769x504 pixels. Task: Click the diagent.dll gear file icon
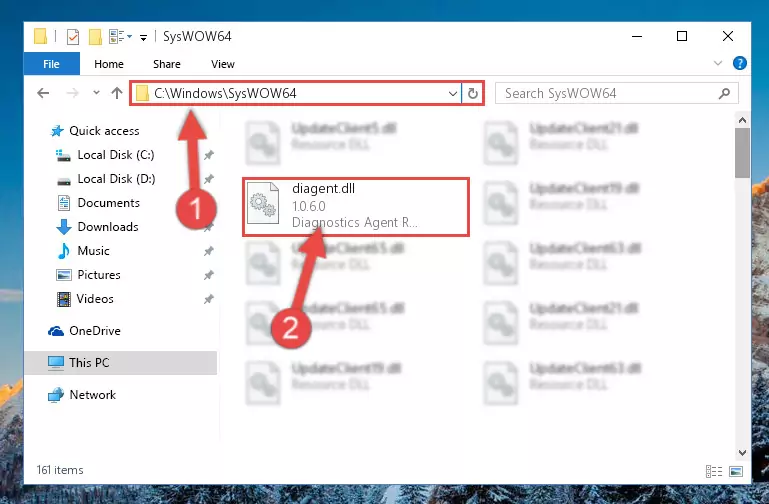click(263, 205)
